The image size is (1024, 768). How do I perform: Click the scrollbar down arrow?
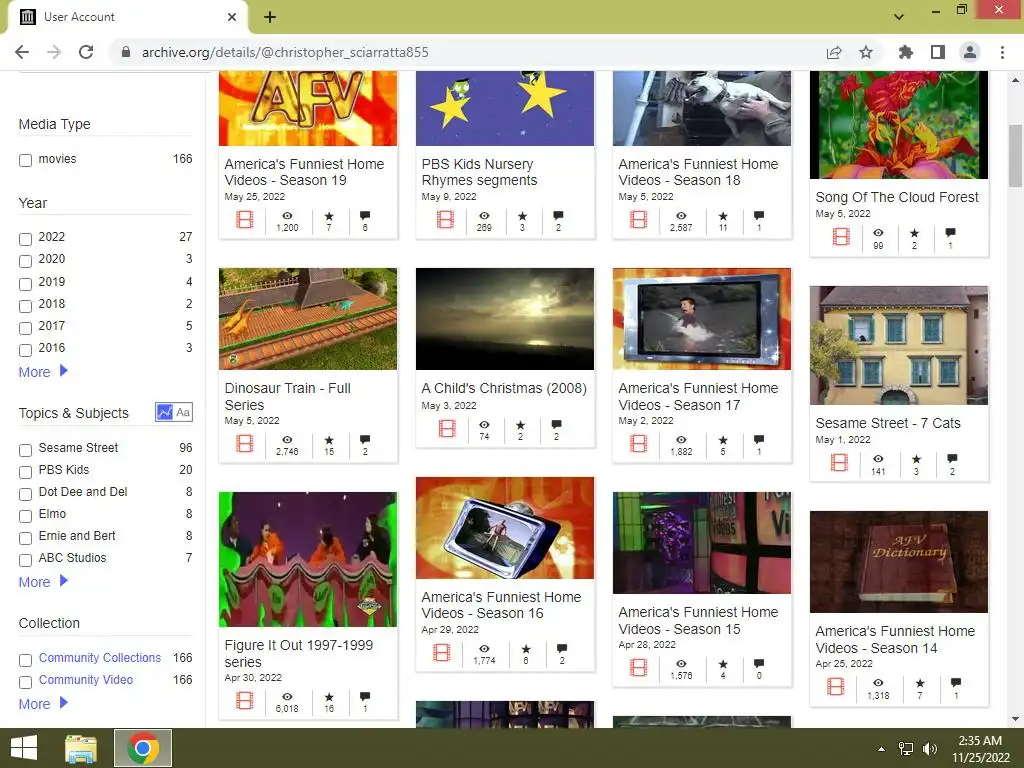1015,720
